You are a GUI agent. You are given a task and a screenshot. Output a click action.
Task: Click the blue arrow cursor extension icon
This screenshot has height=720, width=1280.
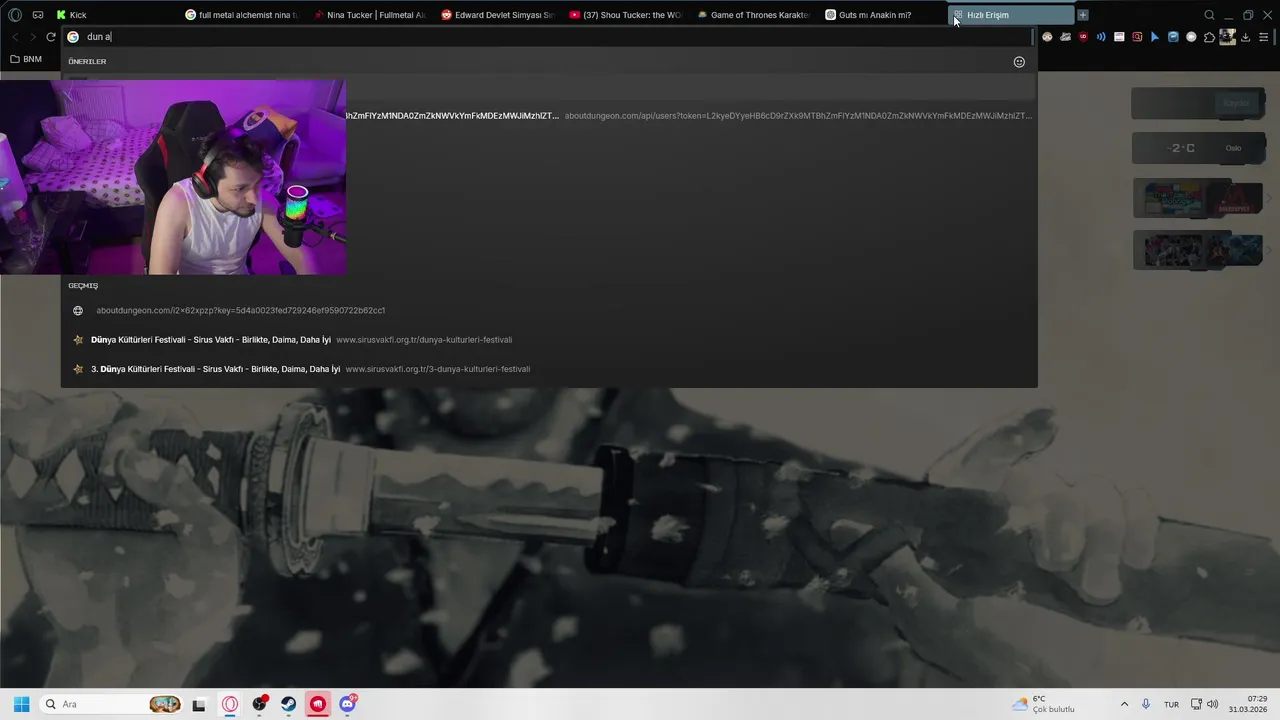[x=1155, y=37]
